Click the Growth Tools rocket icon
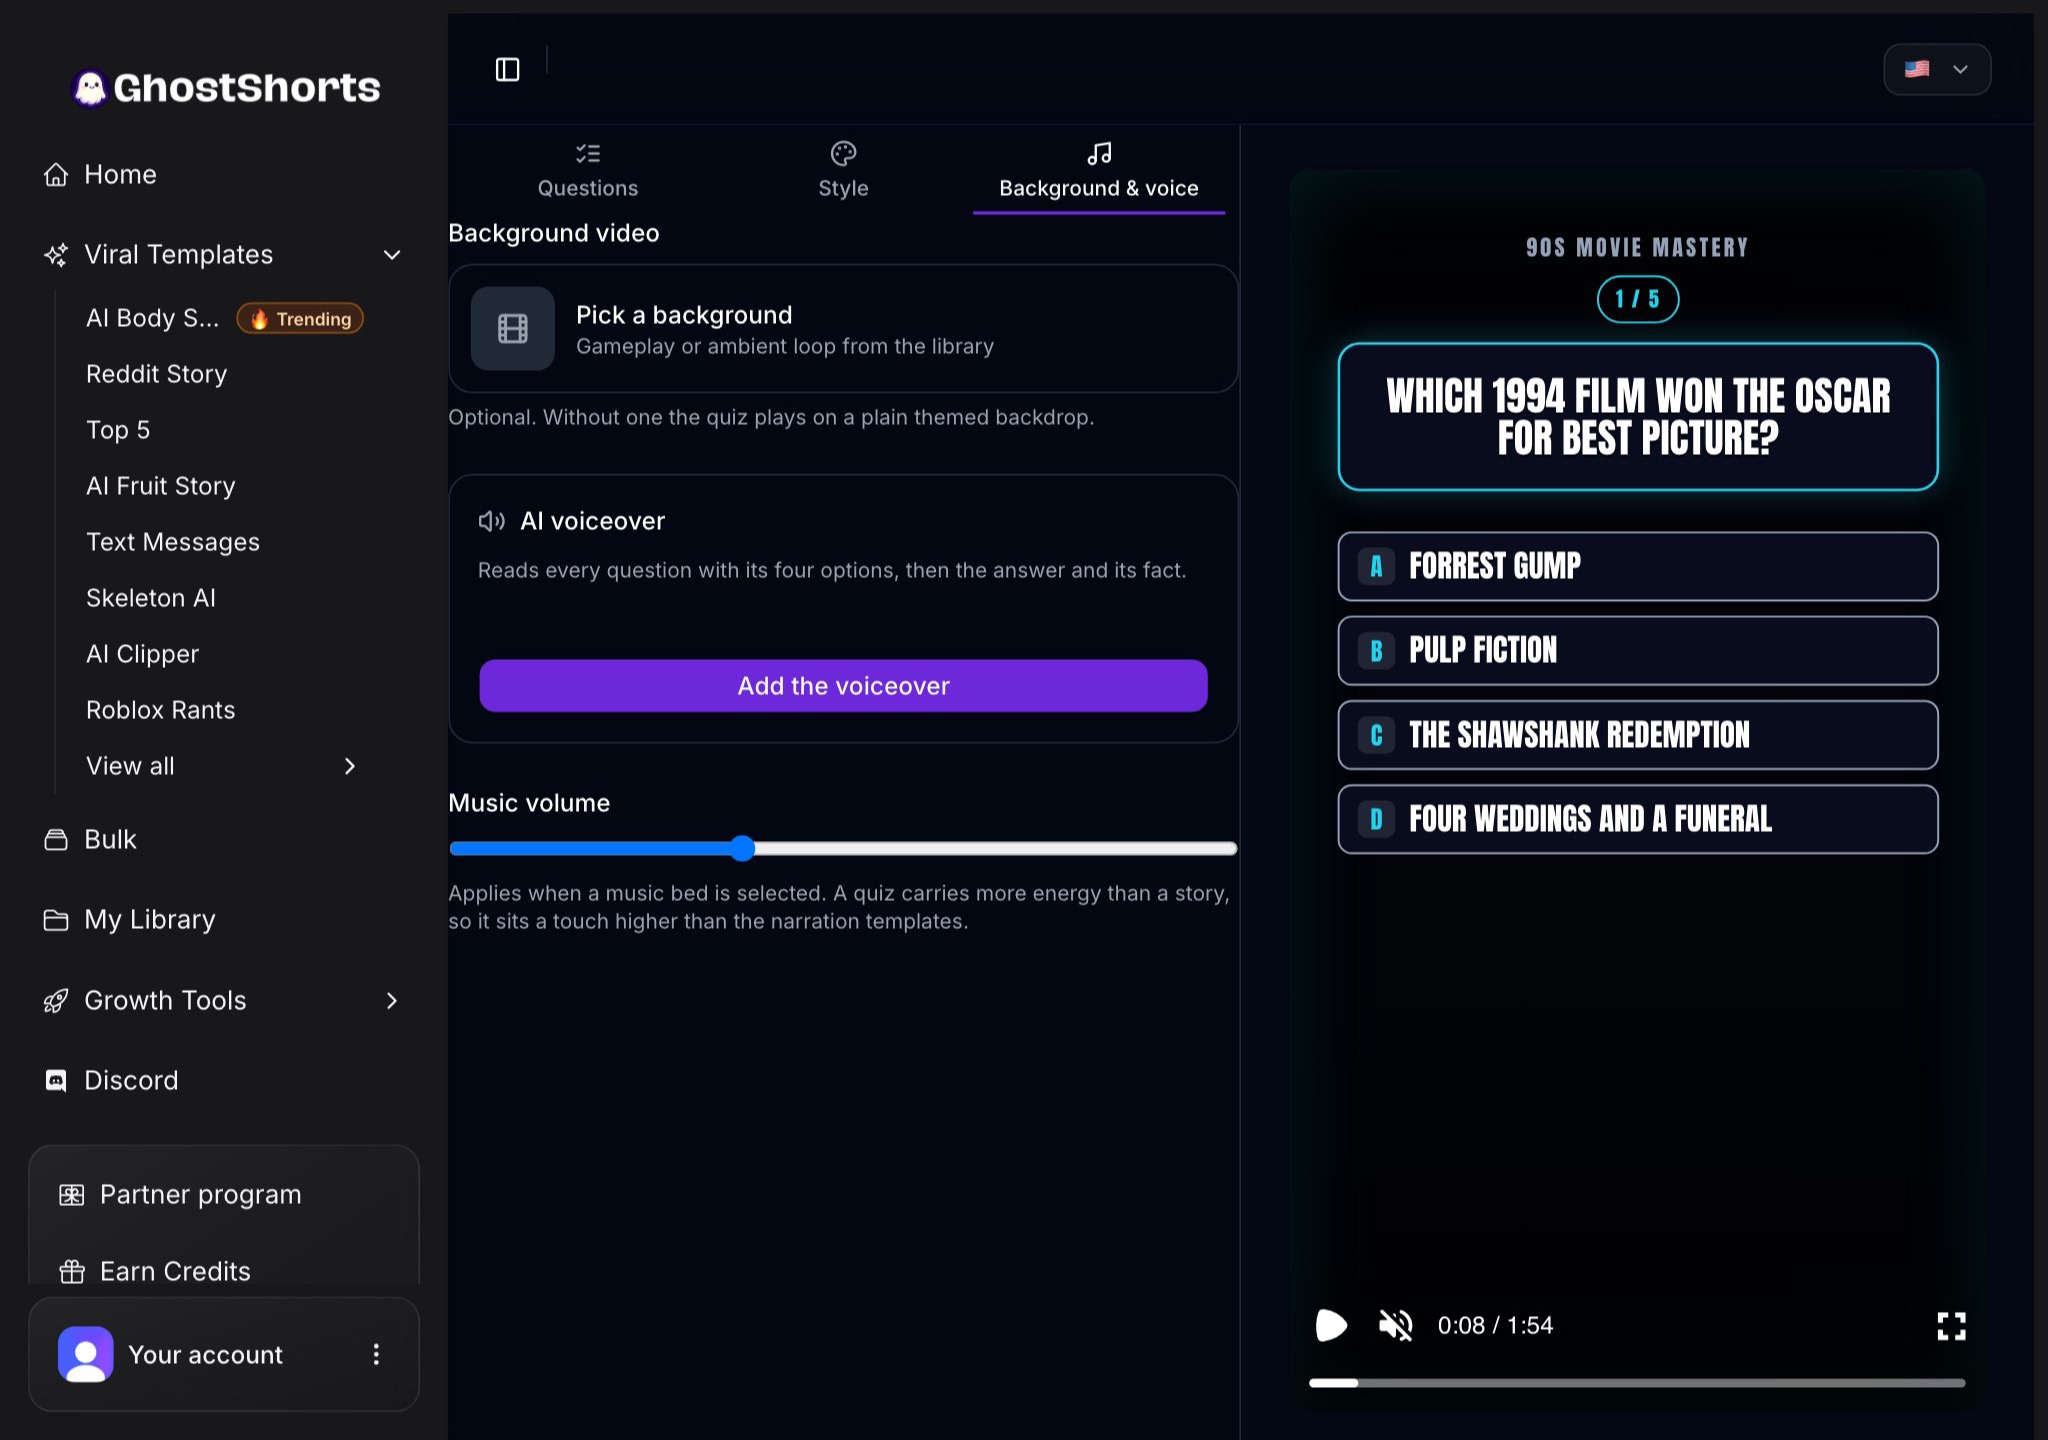 (56, 1000)
